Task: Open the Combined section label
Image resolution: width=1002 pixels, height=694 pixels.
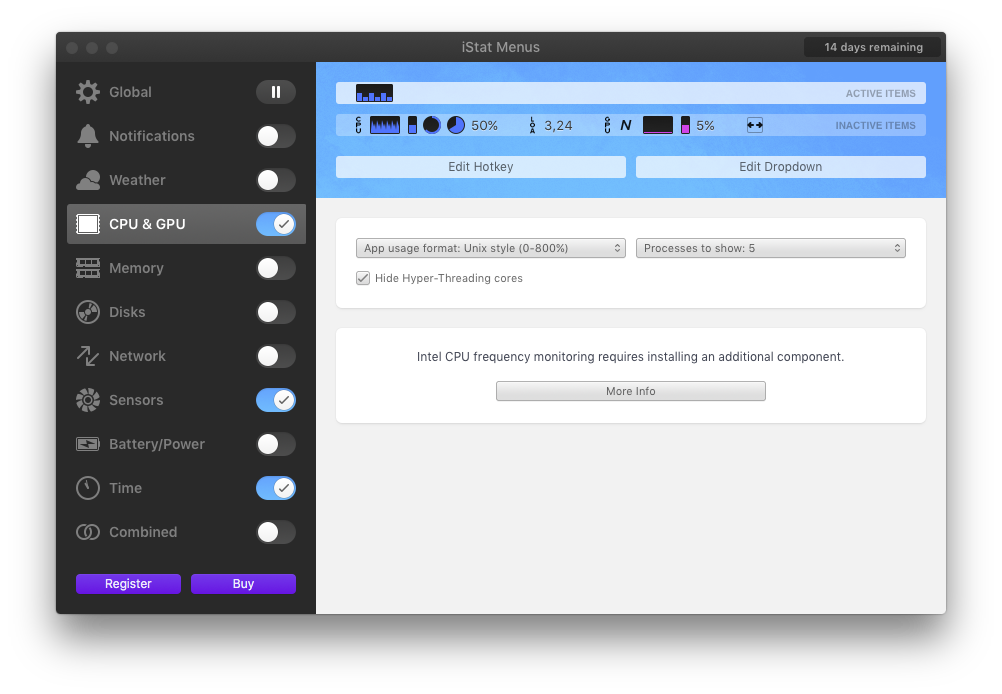Action: click(x=143, y=532)
